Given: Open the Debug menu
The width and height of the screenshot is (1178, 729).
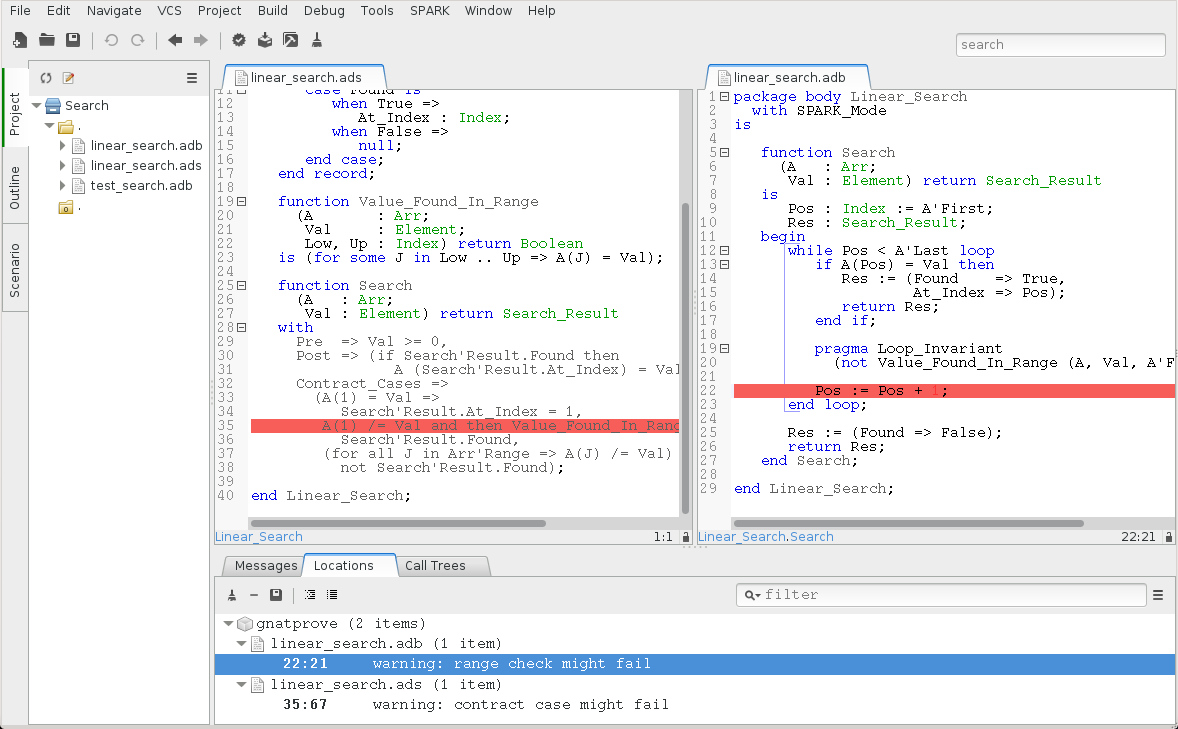Looking at the screenshot, I should tap(324, 11).
